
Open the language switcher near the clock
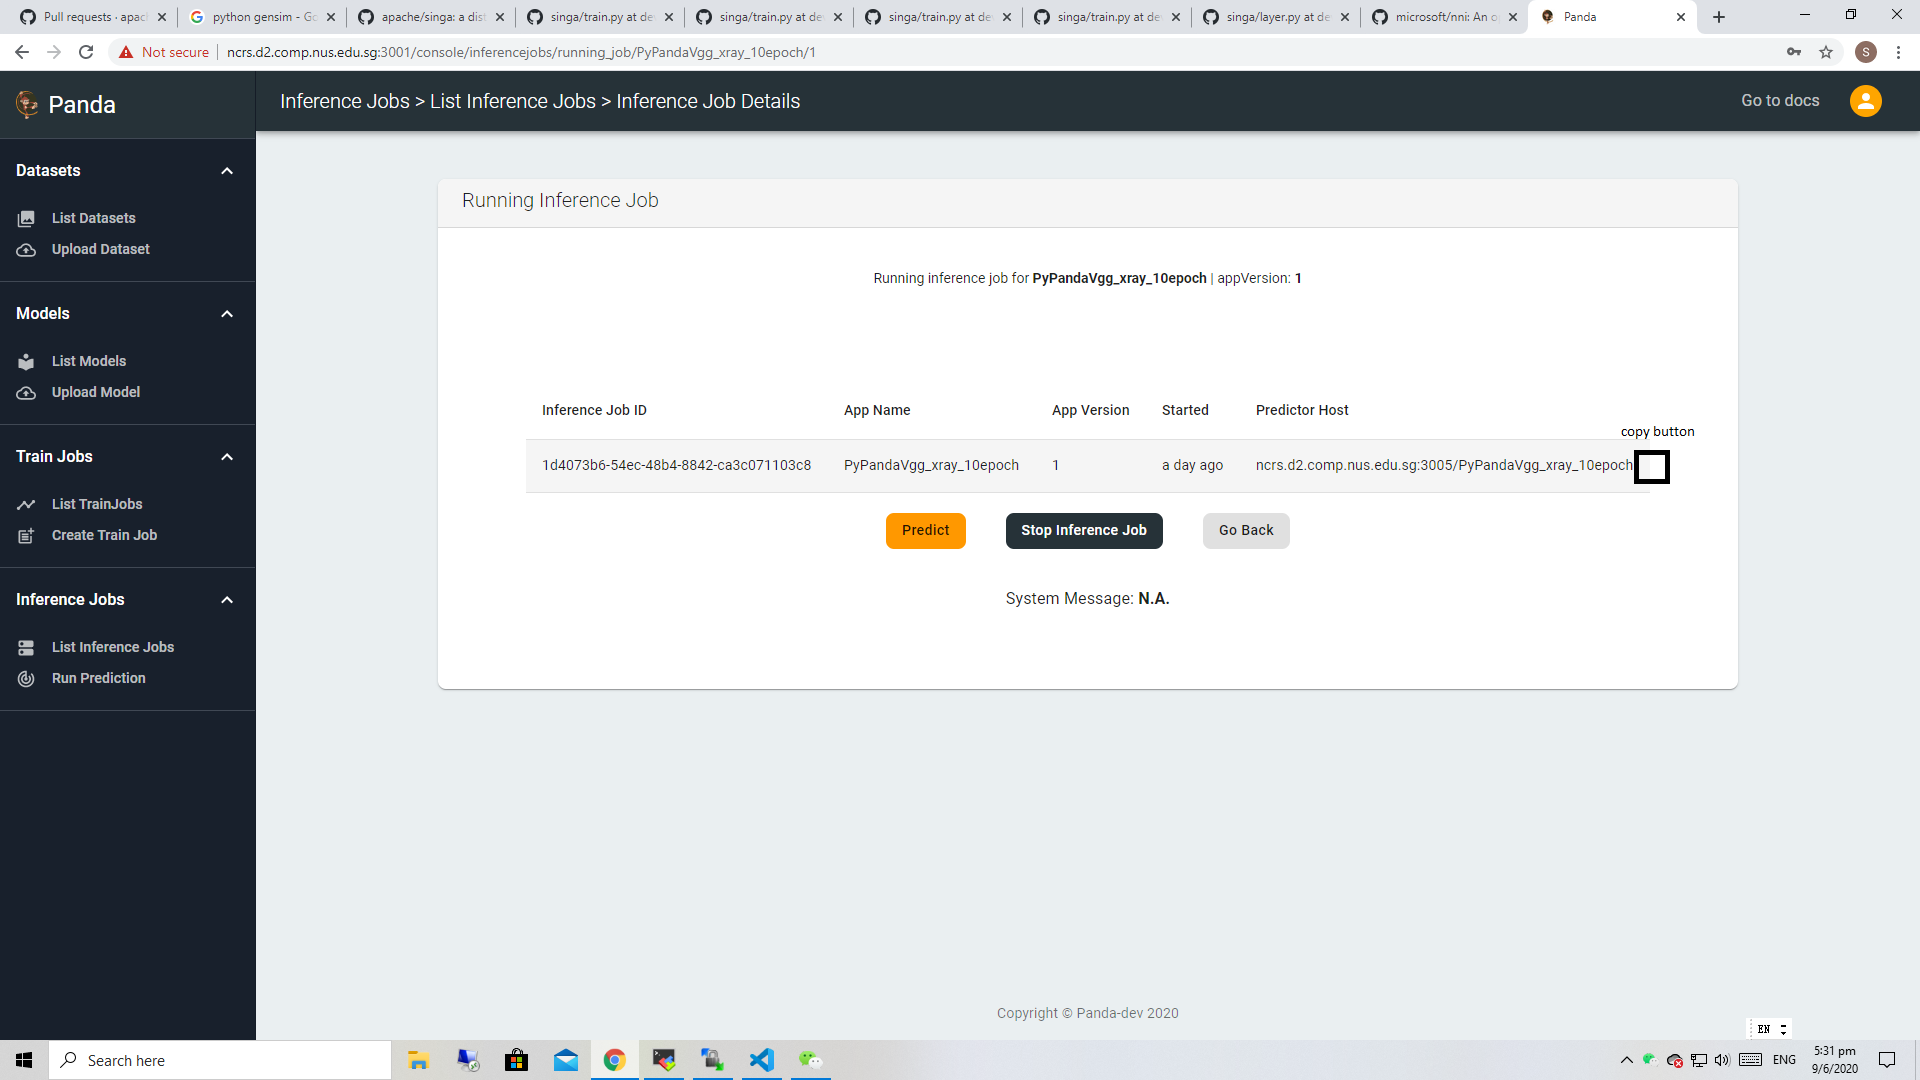(x=1768, y=1028)
